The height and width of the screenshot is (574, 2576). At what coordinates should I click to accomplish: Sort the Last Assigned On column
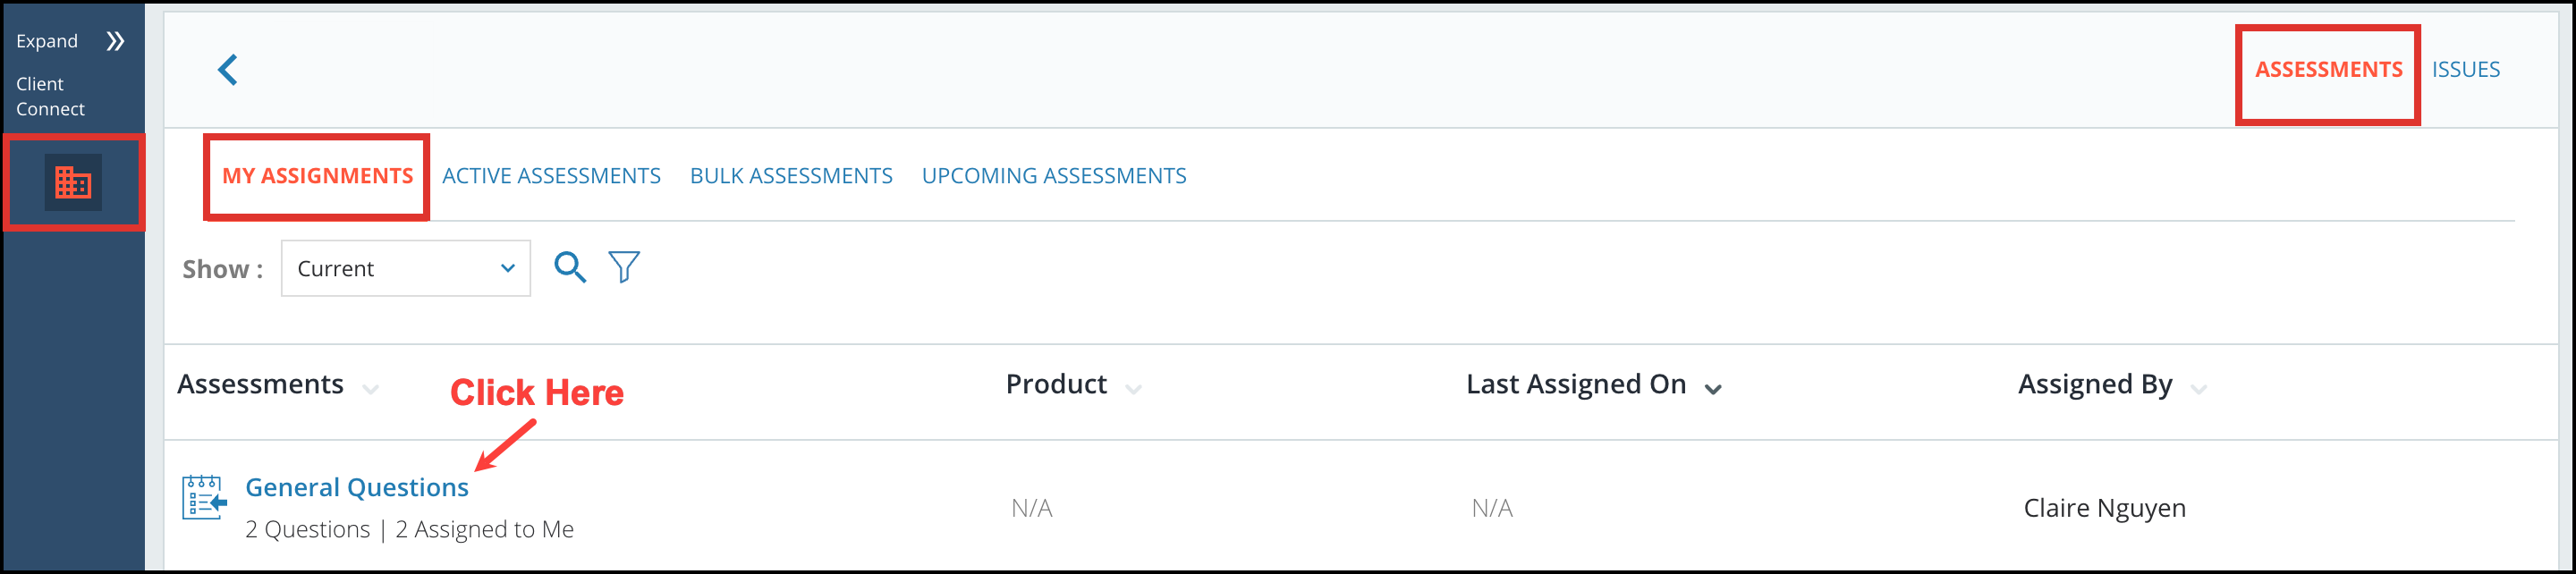(1712, 387)
